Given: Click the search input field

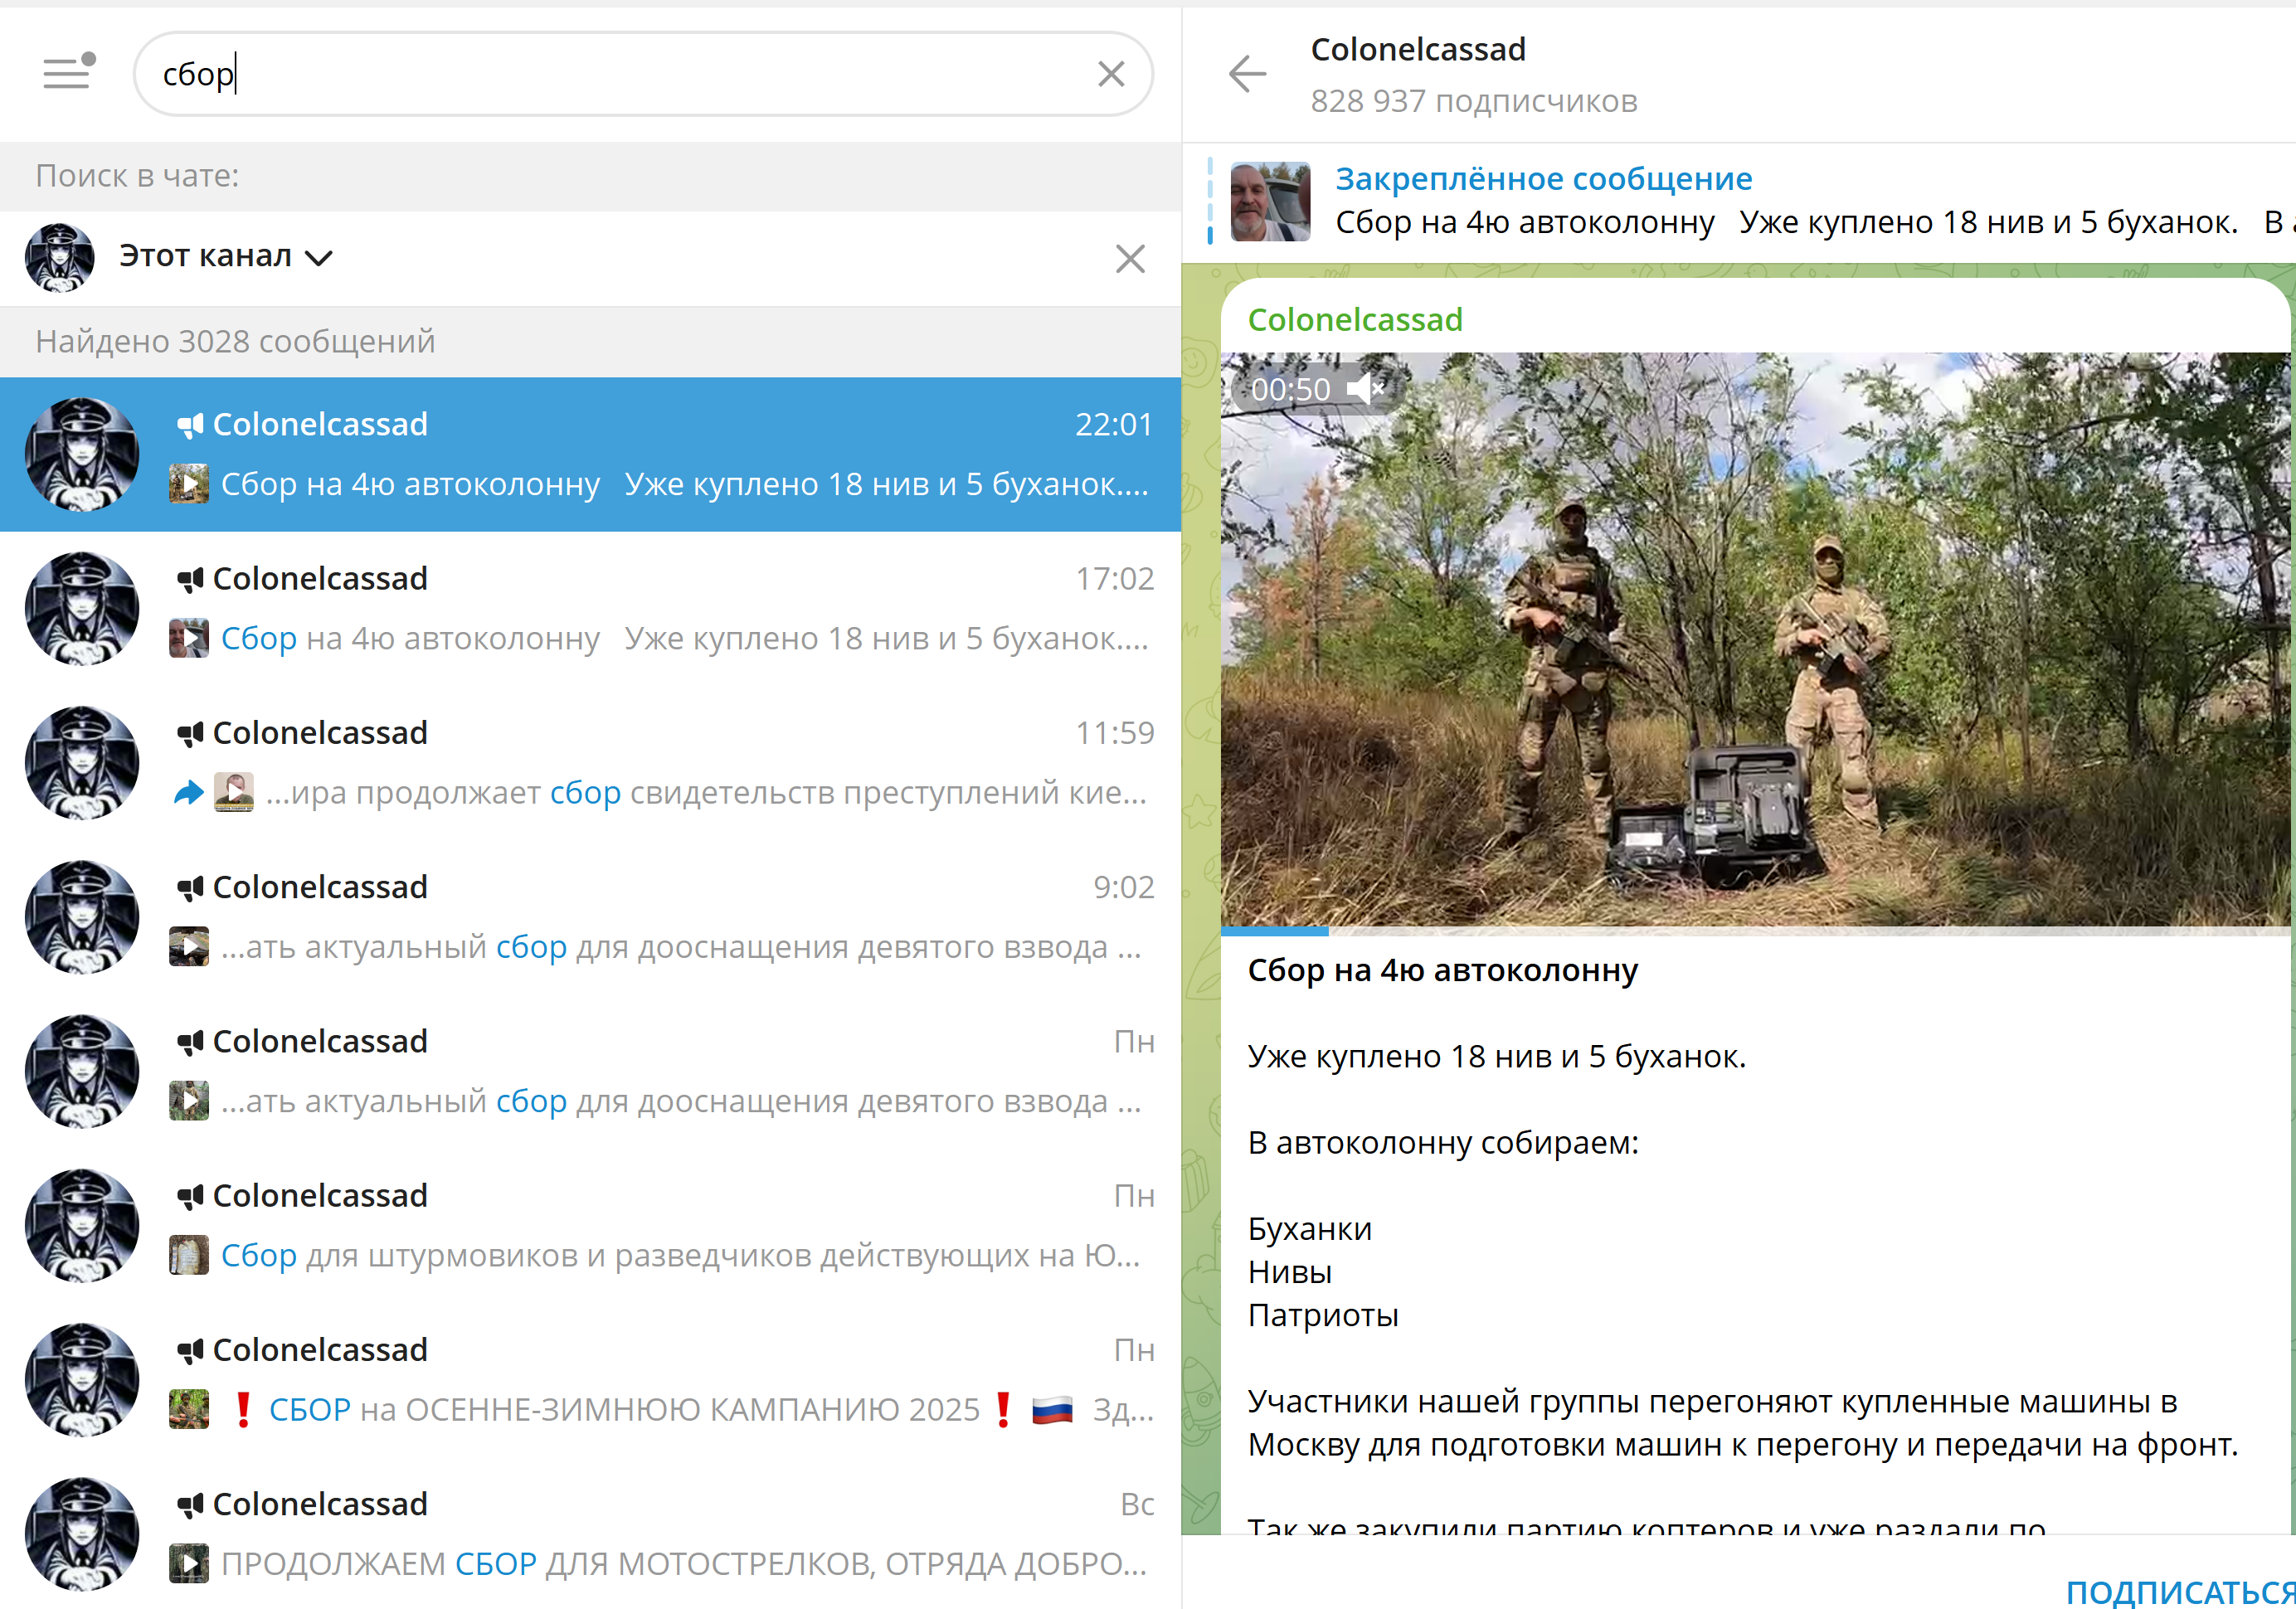Looking at the screenshot, I should [x=620, y=74].
